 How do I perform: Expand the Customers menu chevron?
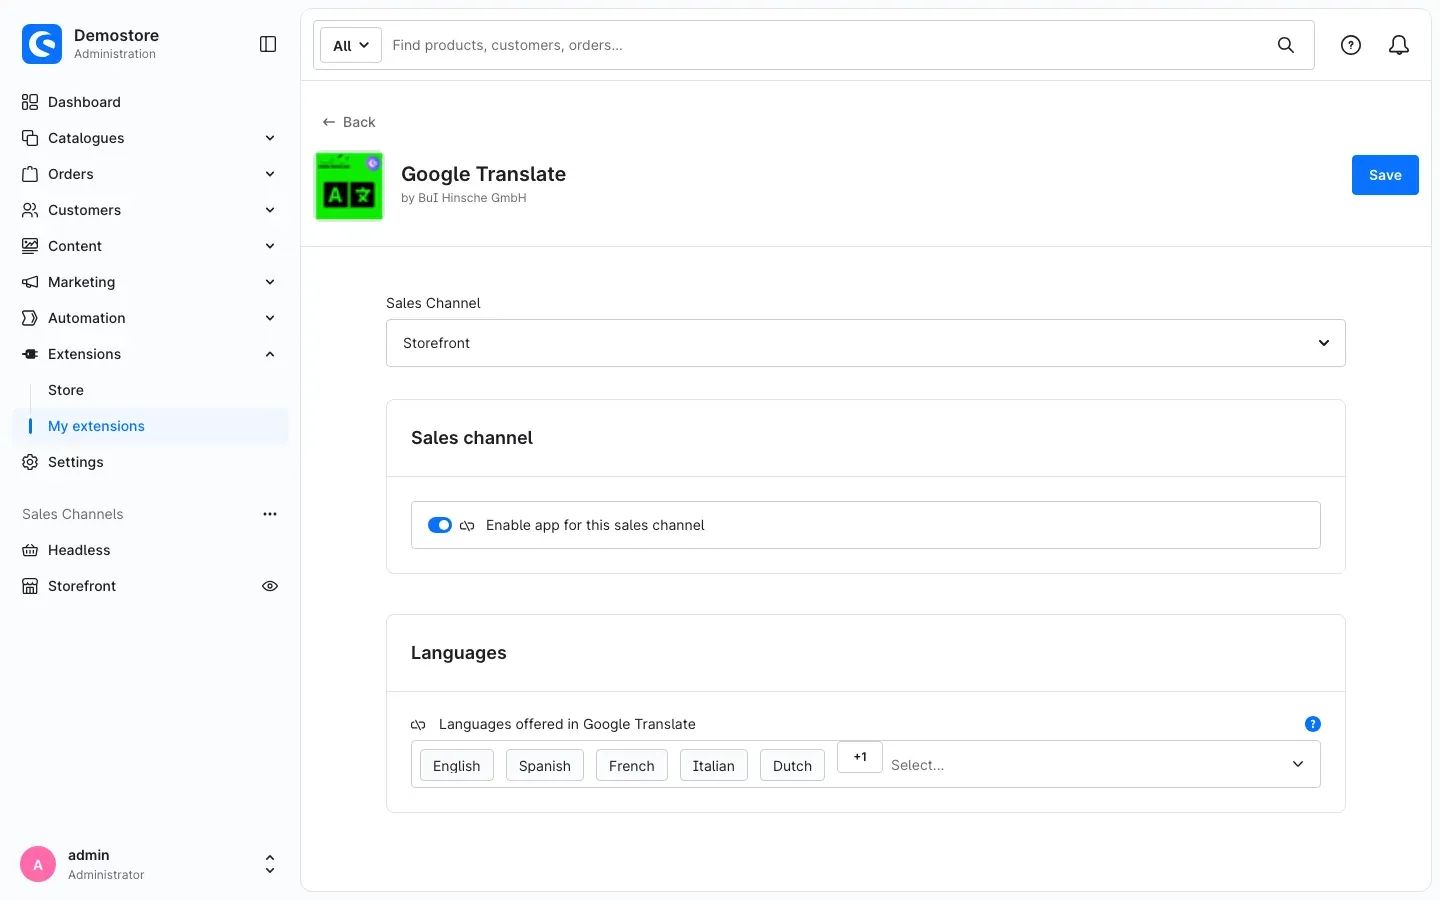[270, 210]
